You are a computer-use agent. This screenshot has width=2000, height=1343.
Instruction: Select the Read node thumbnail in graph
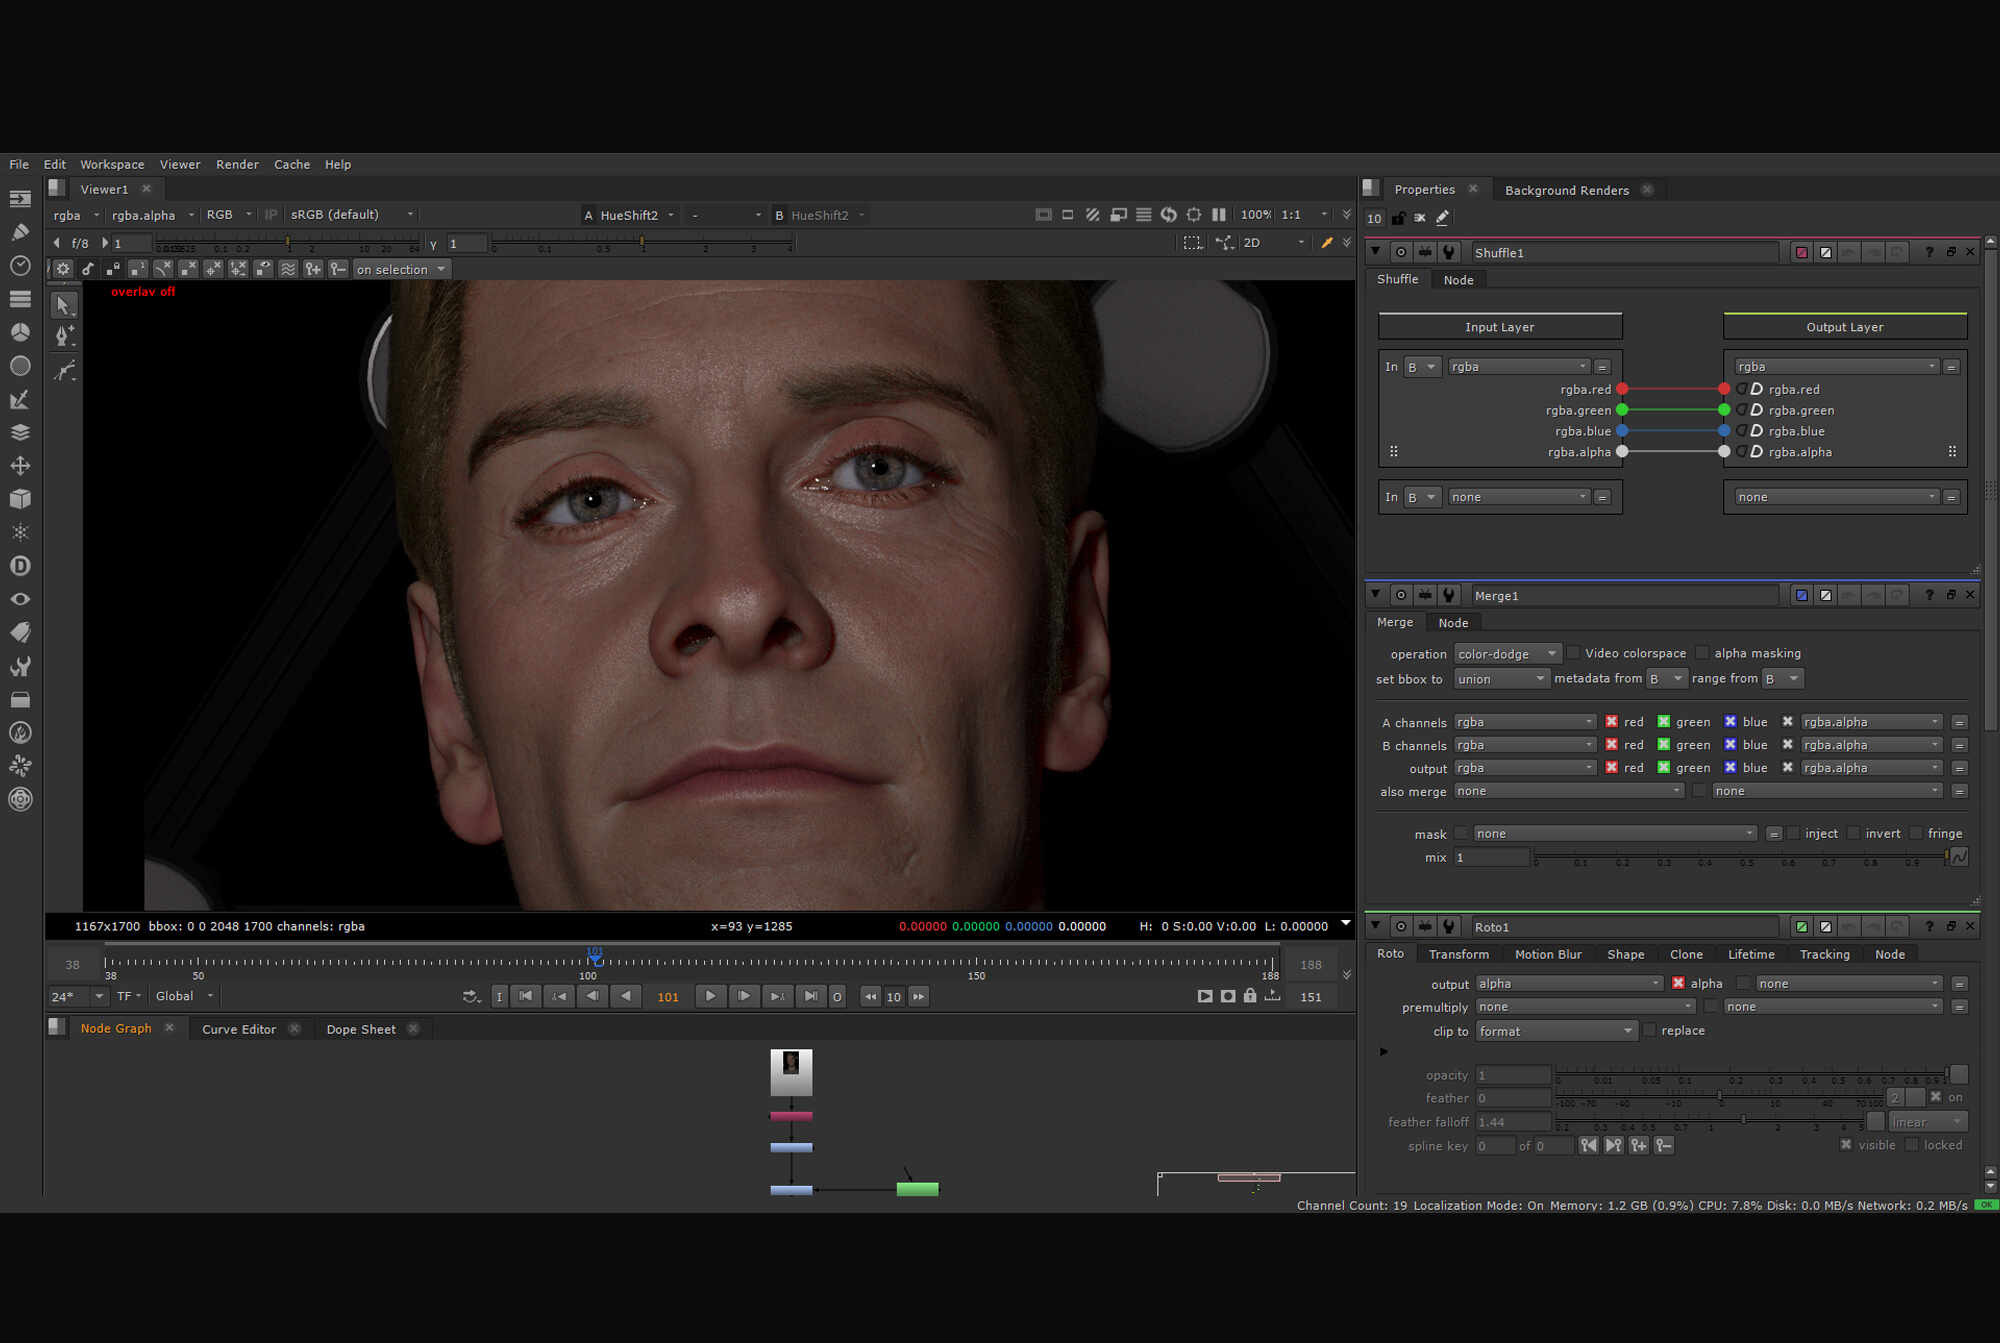point(791,1072)
